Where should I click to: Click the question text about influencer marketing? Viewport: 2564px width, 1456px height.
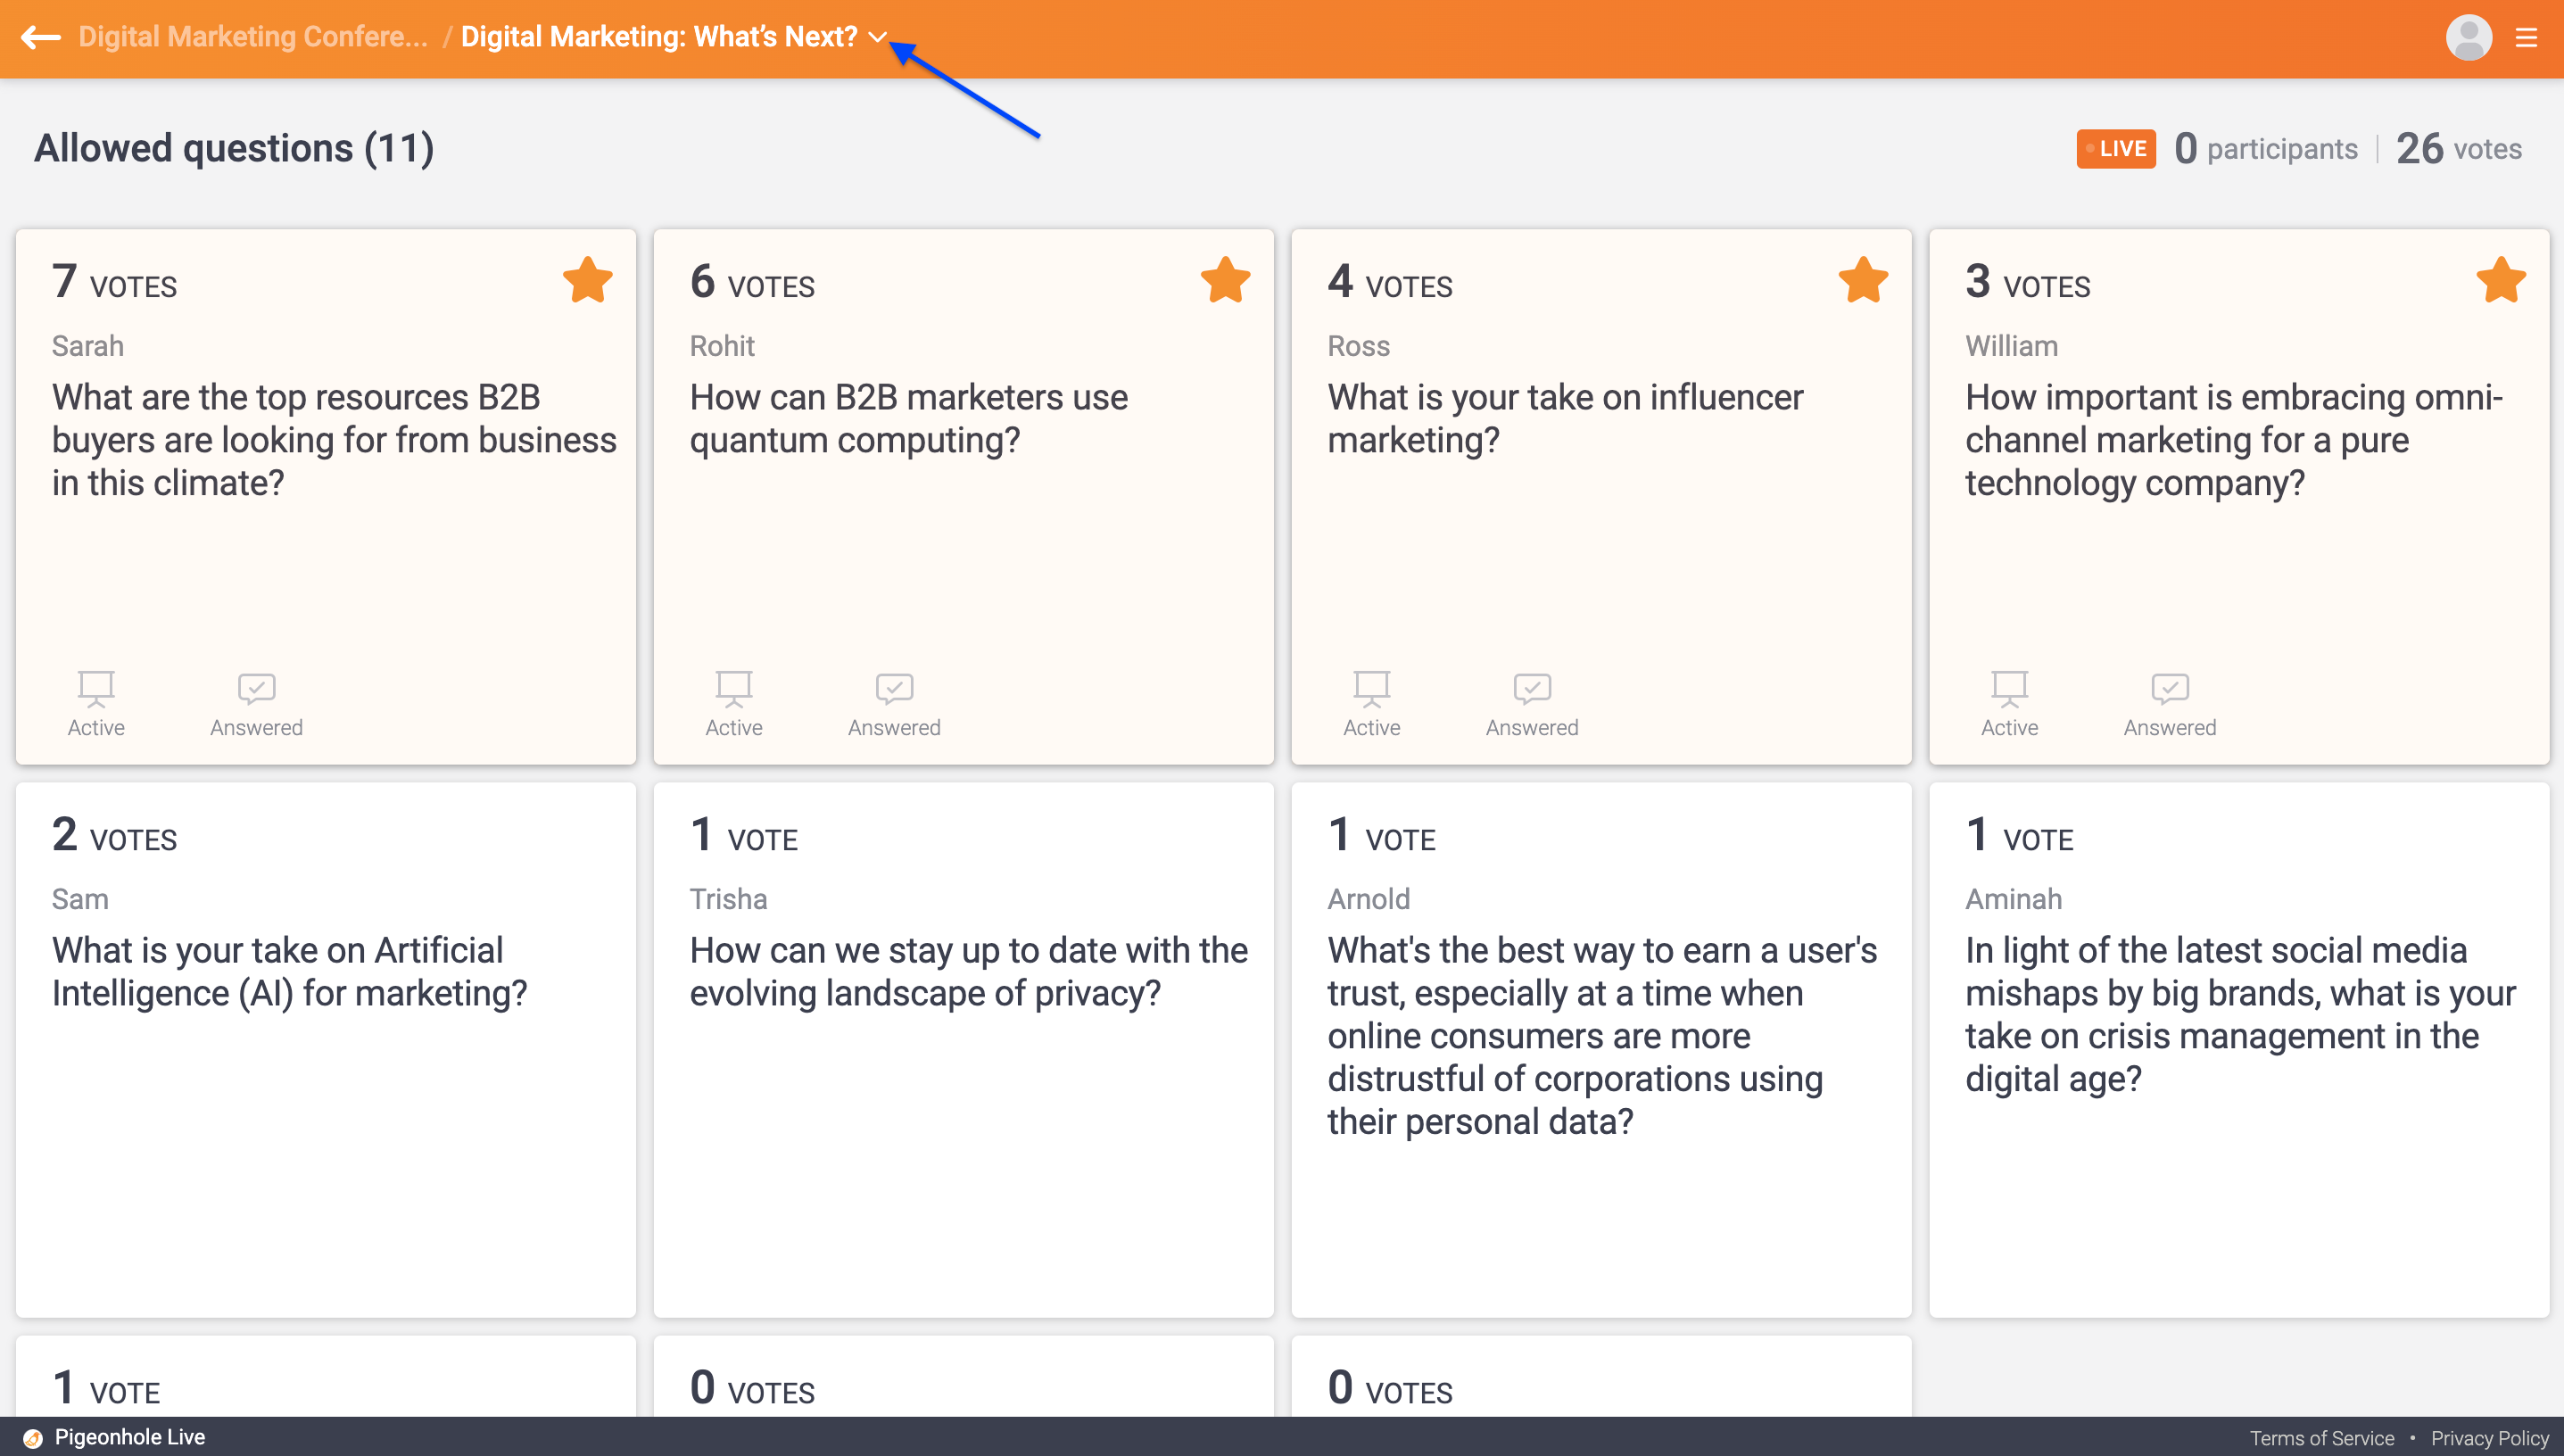click(1565, 419)
